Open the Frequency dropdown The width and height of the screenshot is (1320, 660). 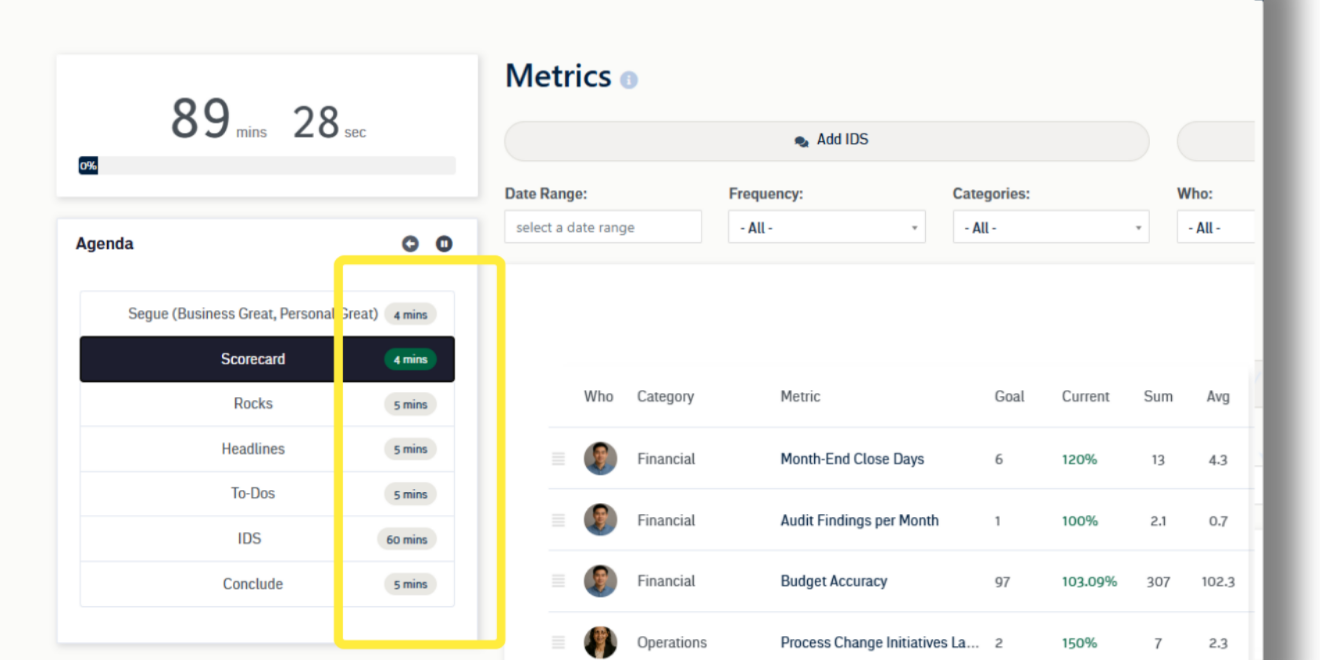826,228
